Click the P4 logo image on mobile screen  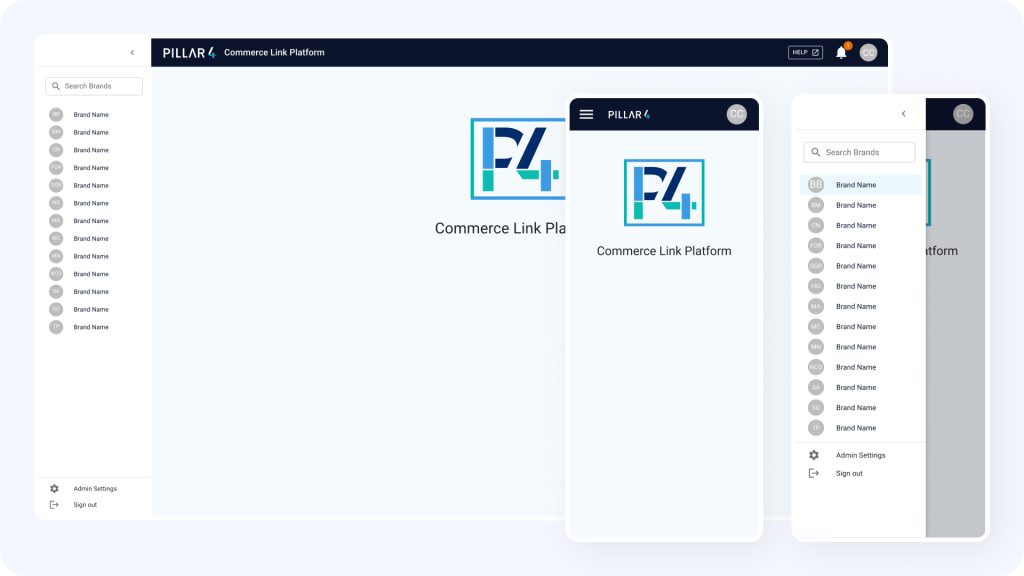click(664, 193)
